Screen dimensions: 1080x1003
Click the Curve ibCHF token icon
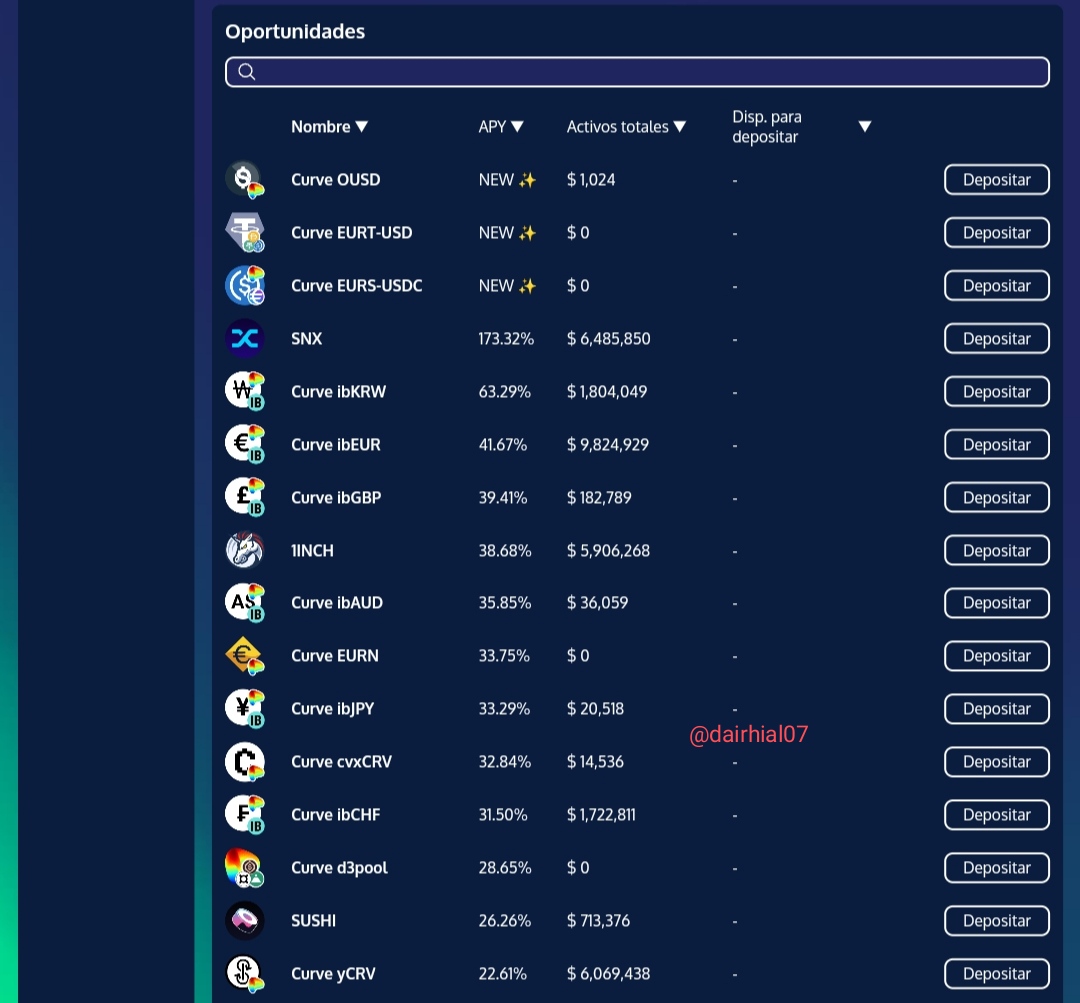245,815
